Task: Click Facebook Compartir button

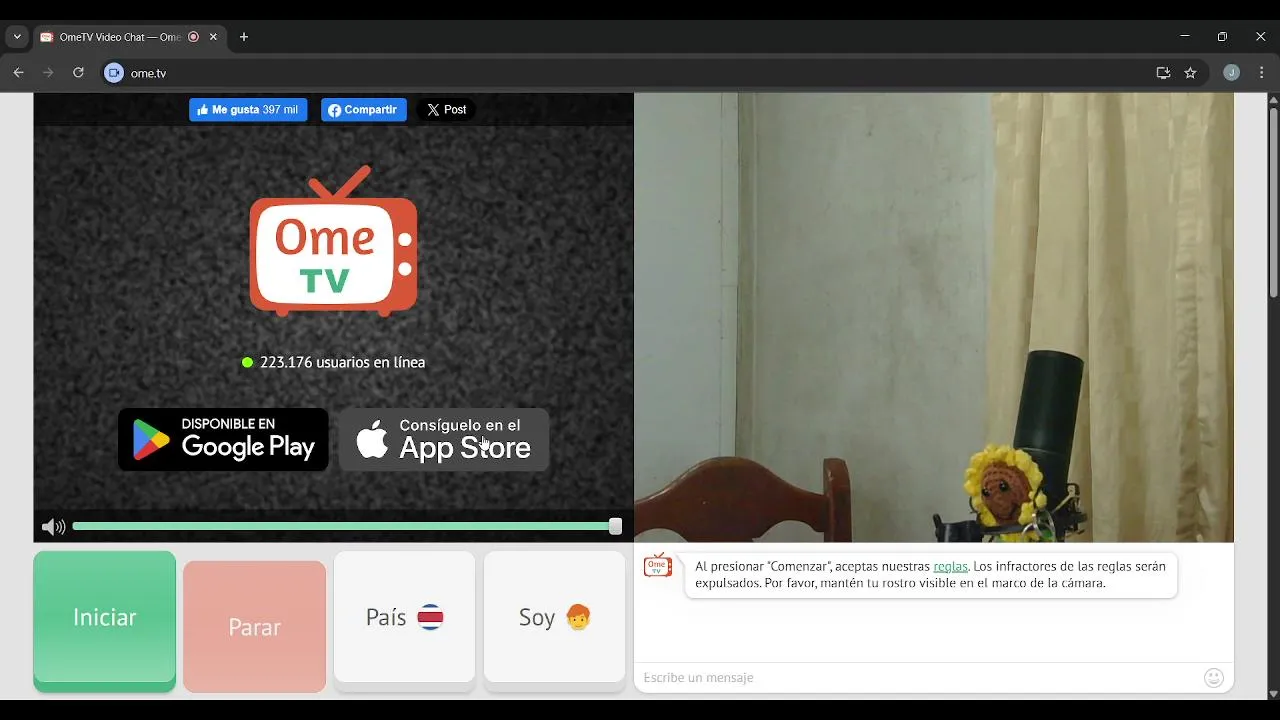Action: pyautogui.click(x=364, y=110)
